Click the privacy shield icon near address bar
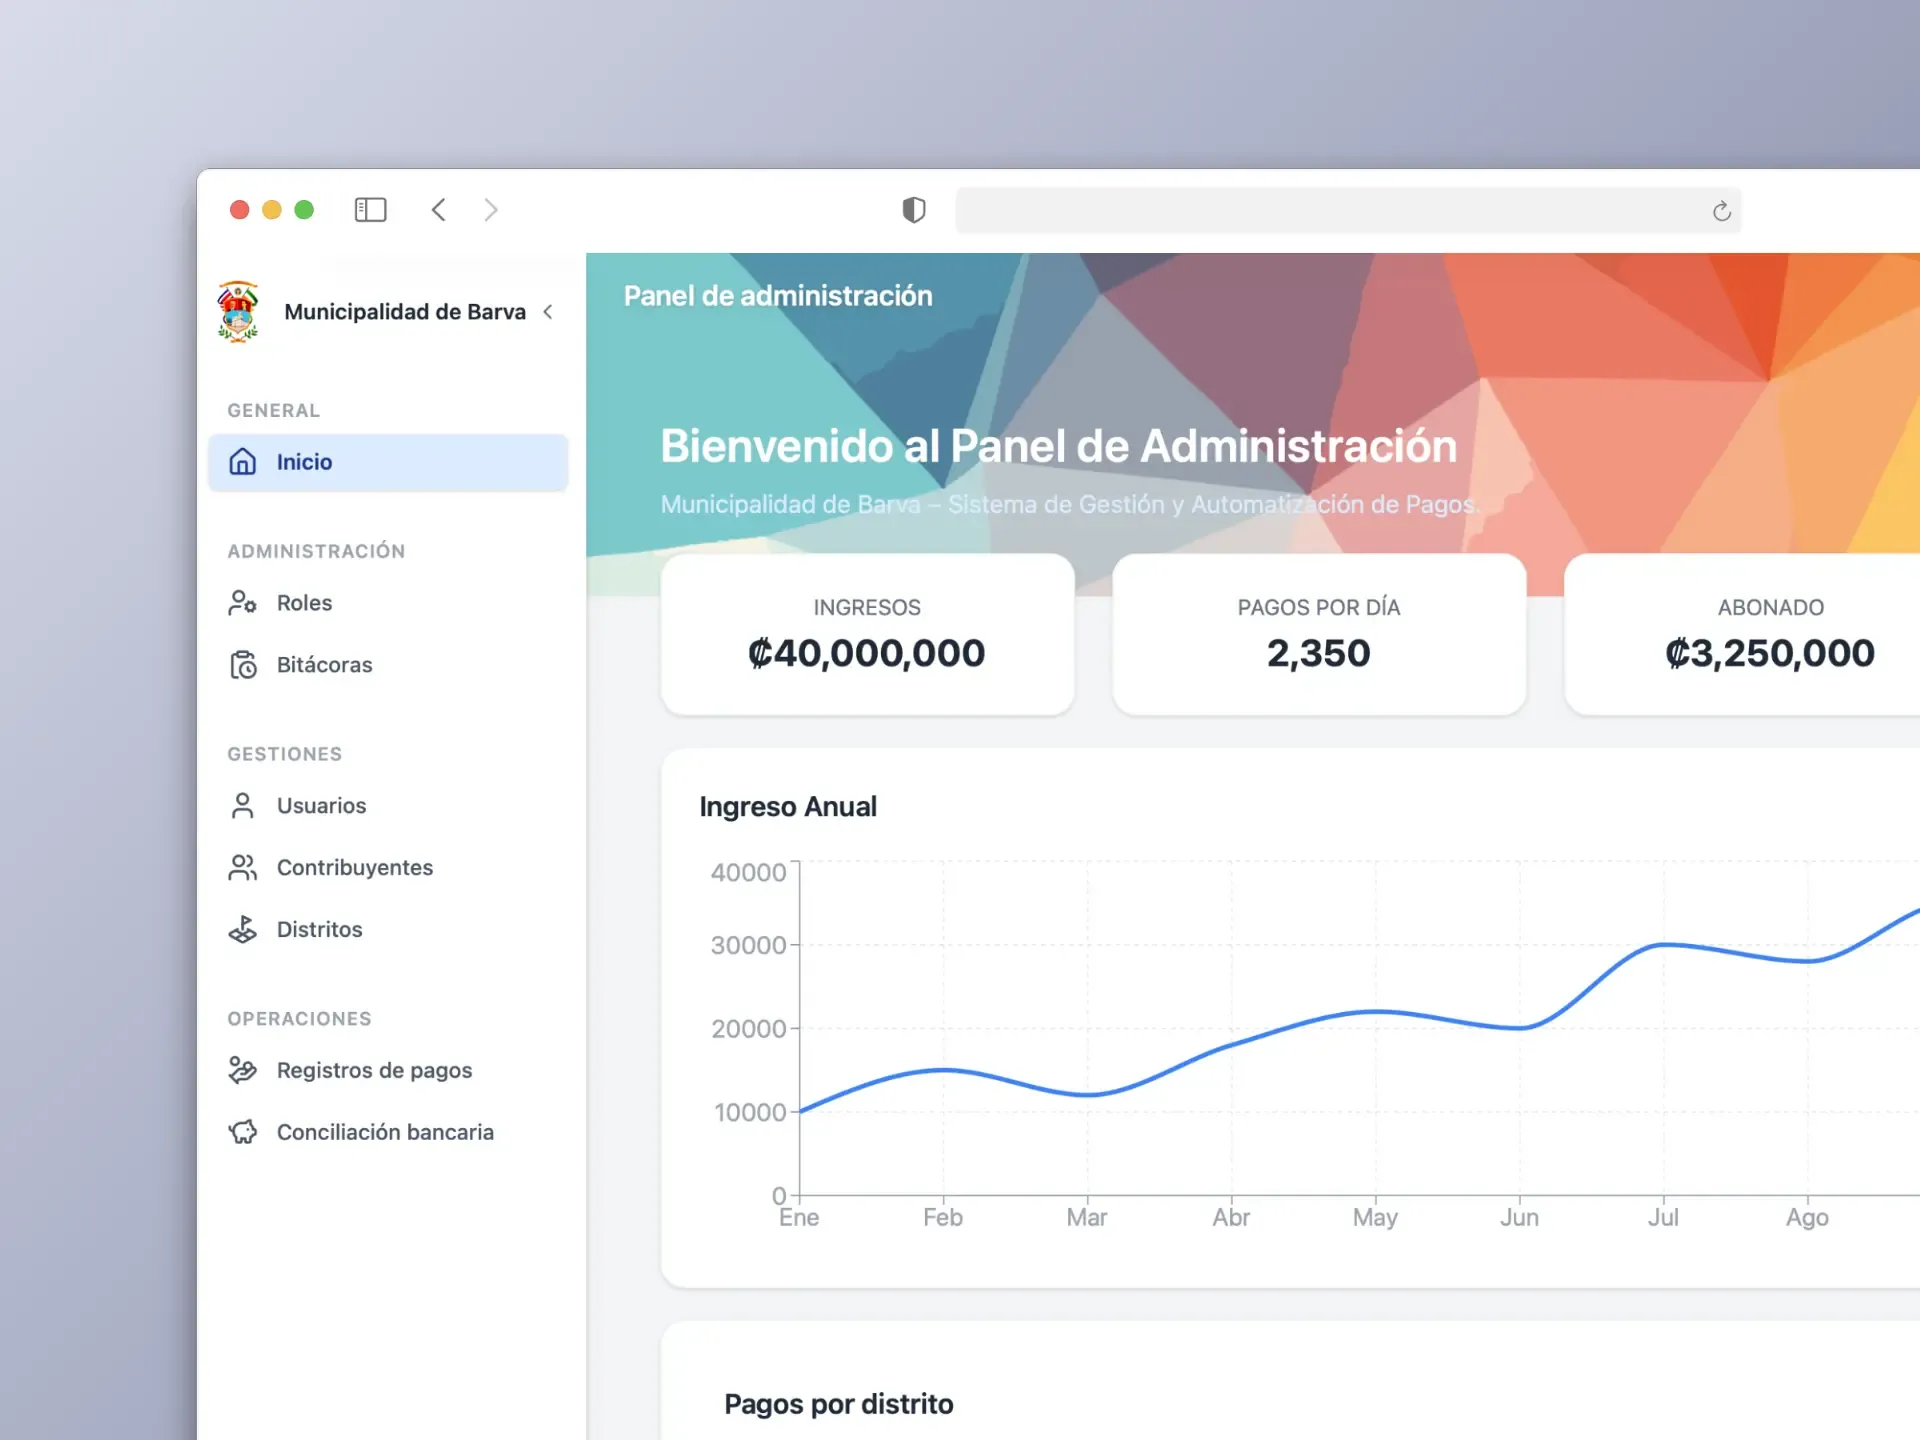 click(x=913, y=210)
